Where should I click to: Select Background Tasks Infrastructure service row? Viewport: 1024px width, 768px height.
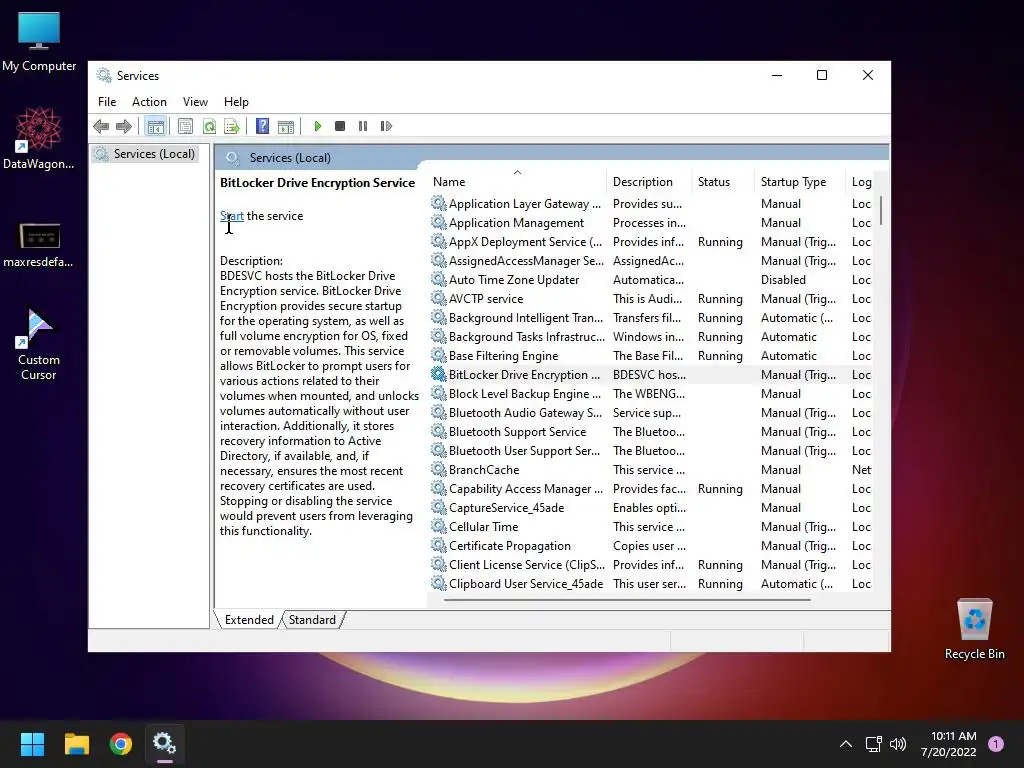pyautogui.click(x=650, y=337)
